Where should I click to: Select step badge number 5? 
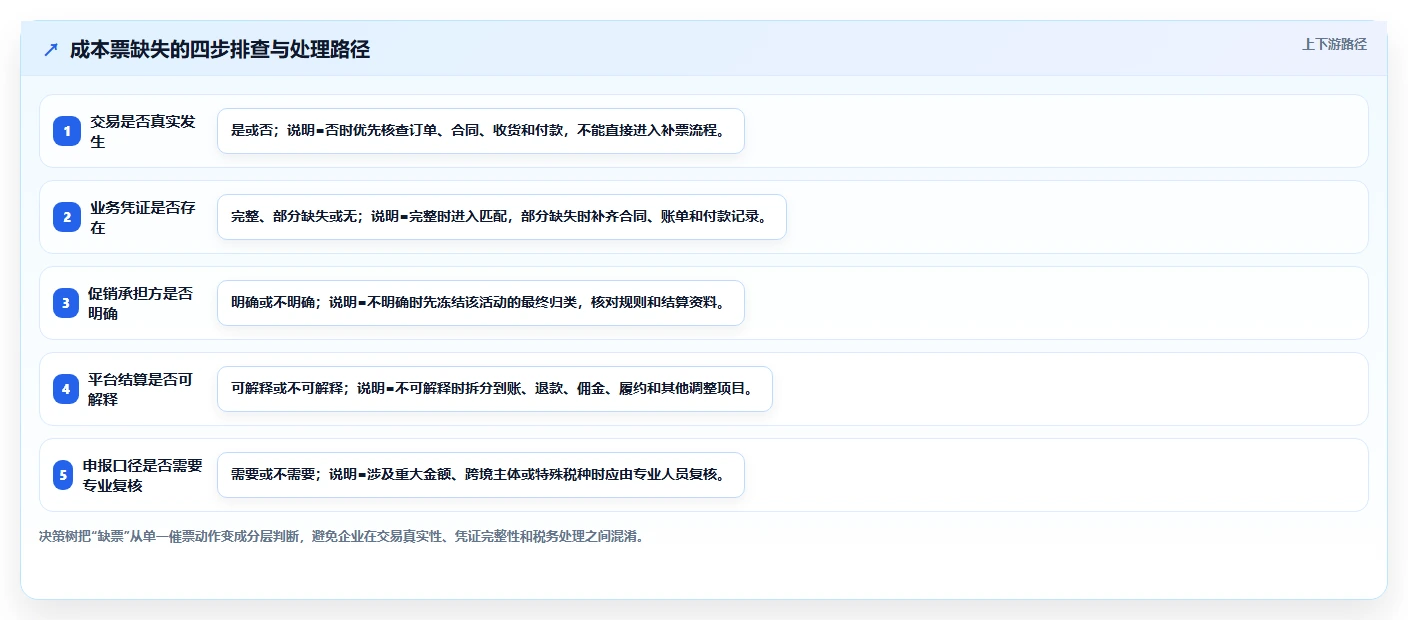[63, 475]
